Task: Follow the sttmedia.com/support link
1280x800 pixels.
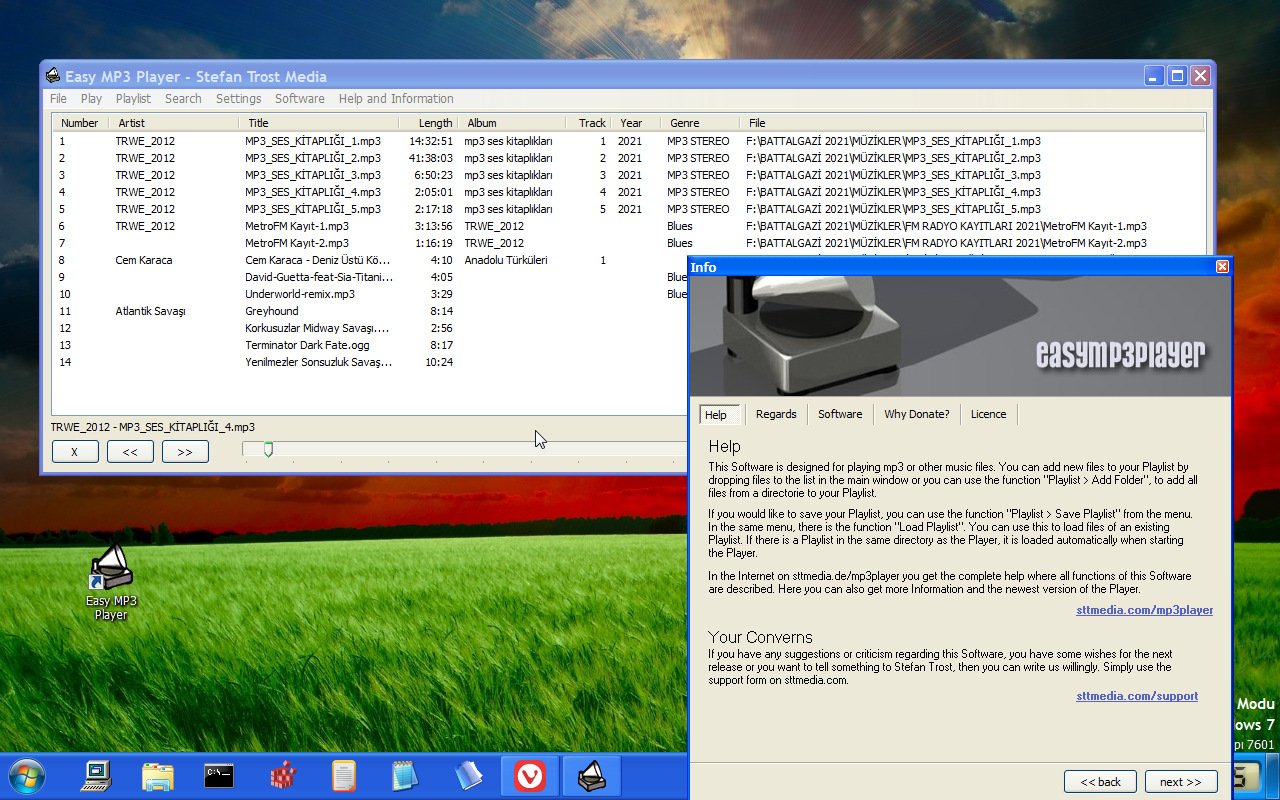Action: tap(1137, 696)
